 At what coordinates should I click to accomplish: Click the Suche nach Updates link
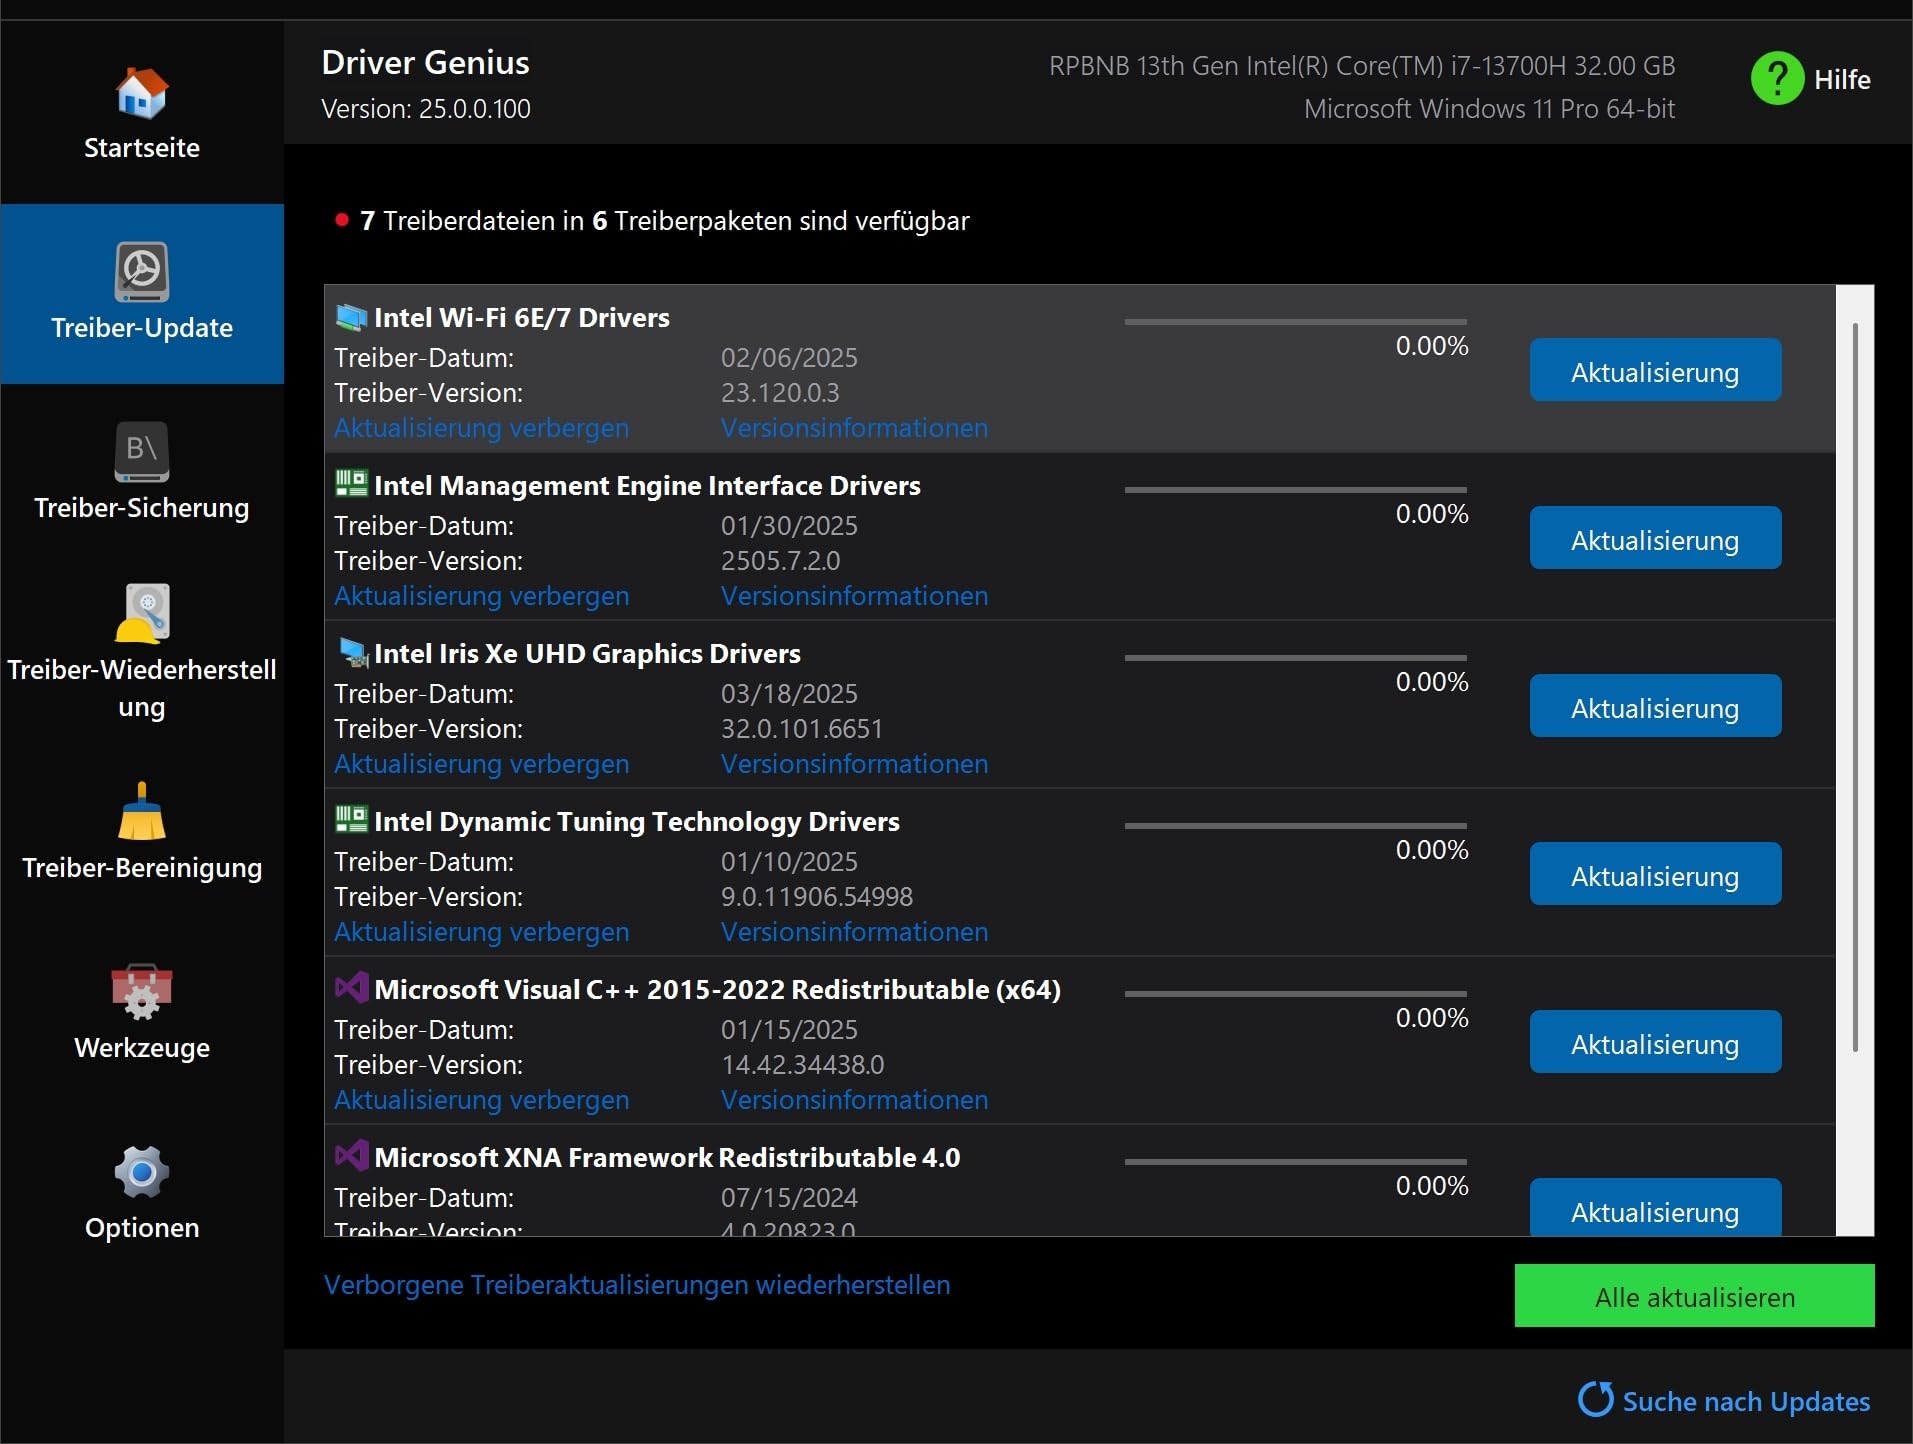[1745, 1401]
